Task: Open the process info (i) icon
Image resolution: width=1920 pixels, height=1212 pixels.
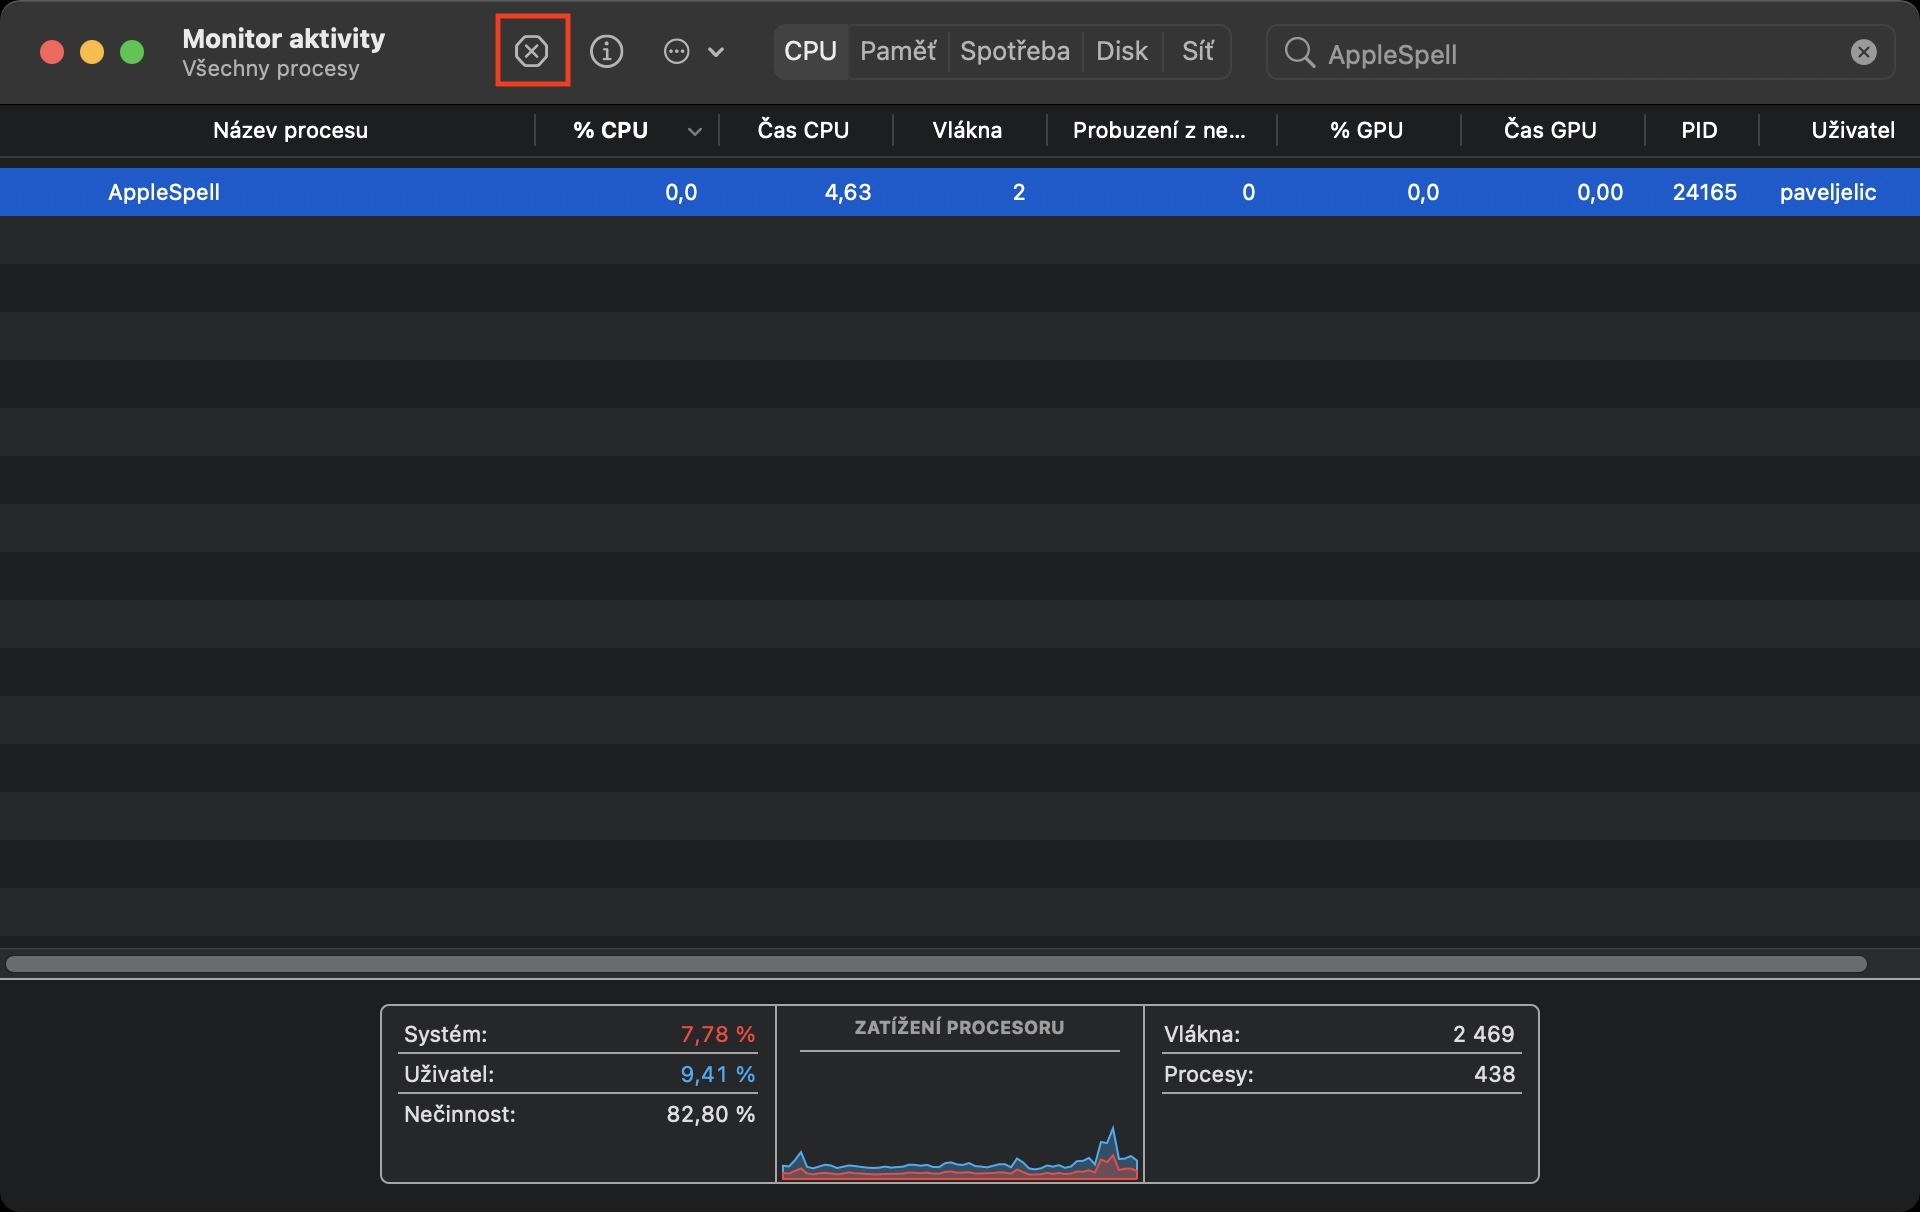Action: [x=606, y=51]
